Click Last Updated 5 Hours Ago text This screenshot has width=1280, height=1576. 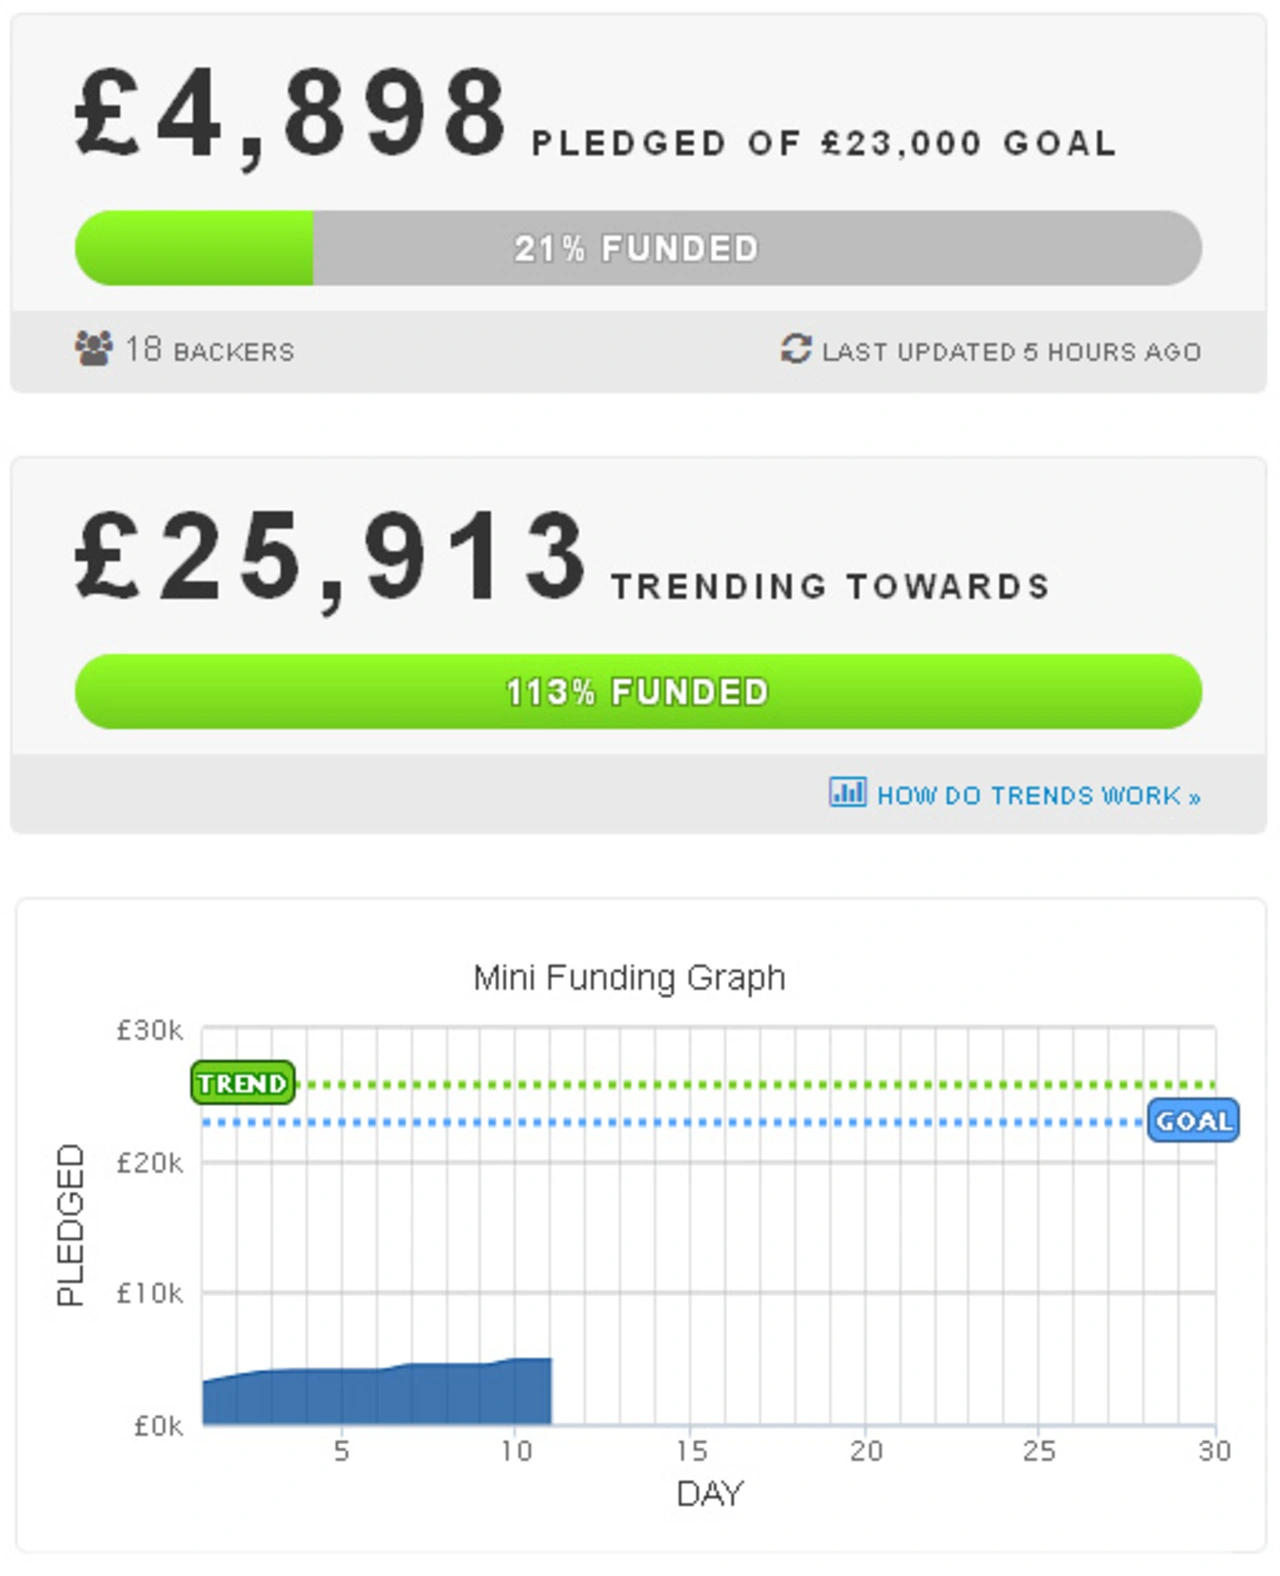point(1011,352)
